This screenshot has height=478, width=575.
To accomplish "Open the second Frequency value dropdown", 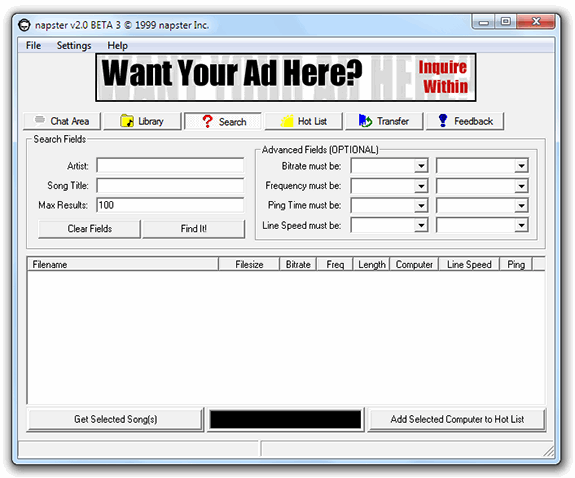I will pyautogui.click(x=482, y=186).
